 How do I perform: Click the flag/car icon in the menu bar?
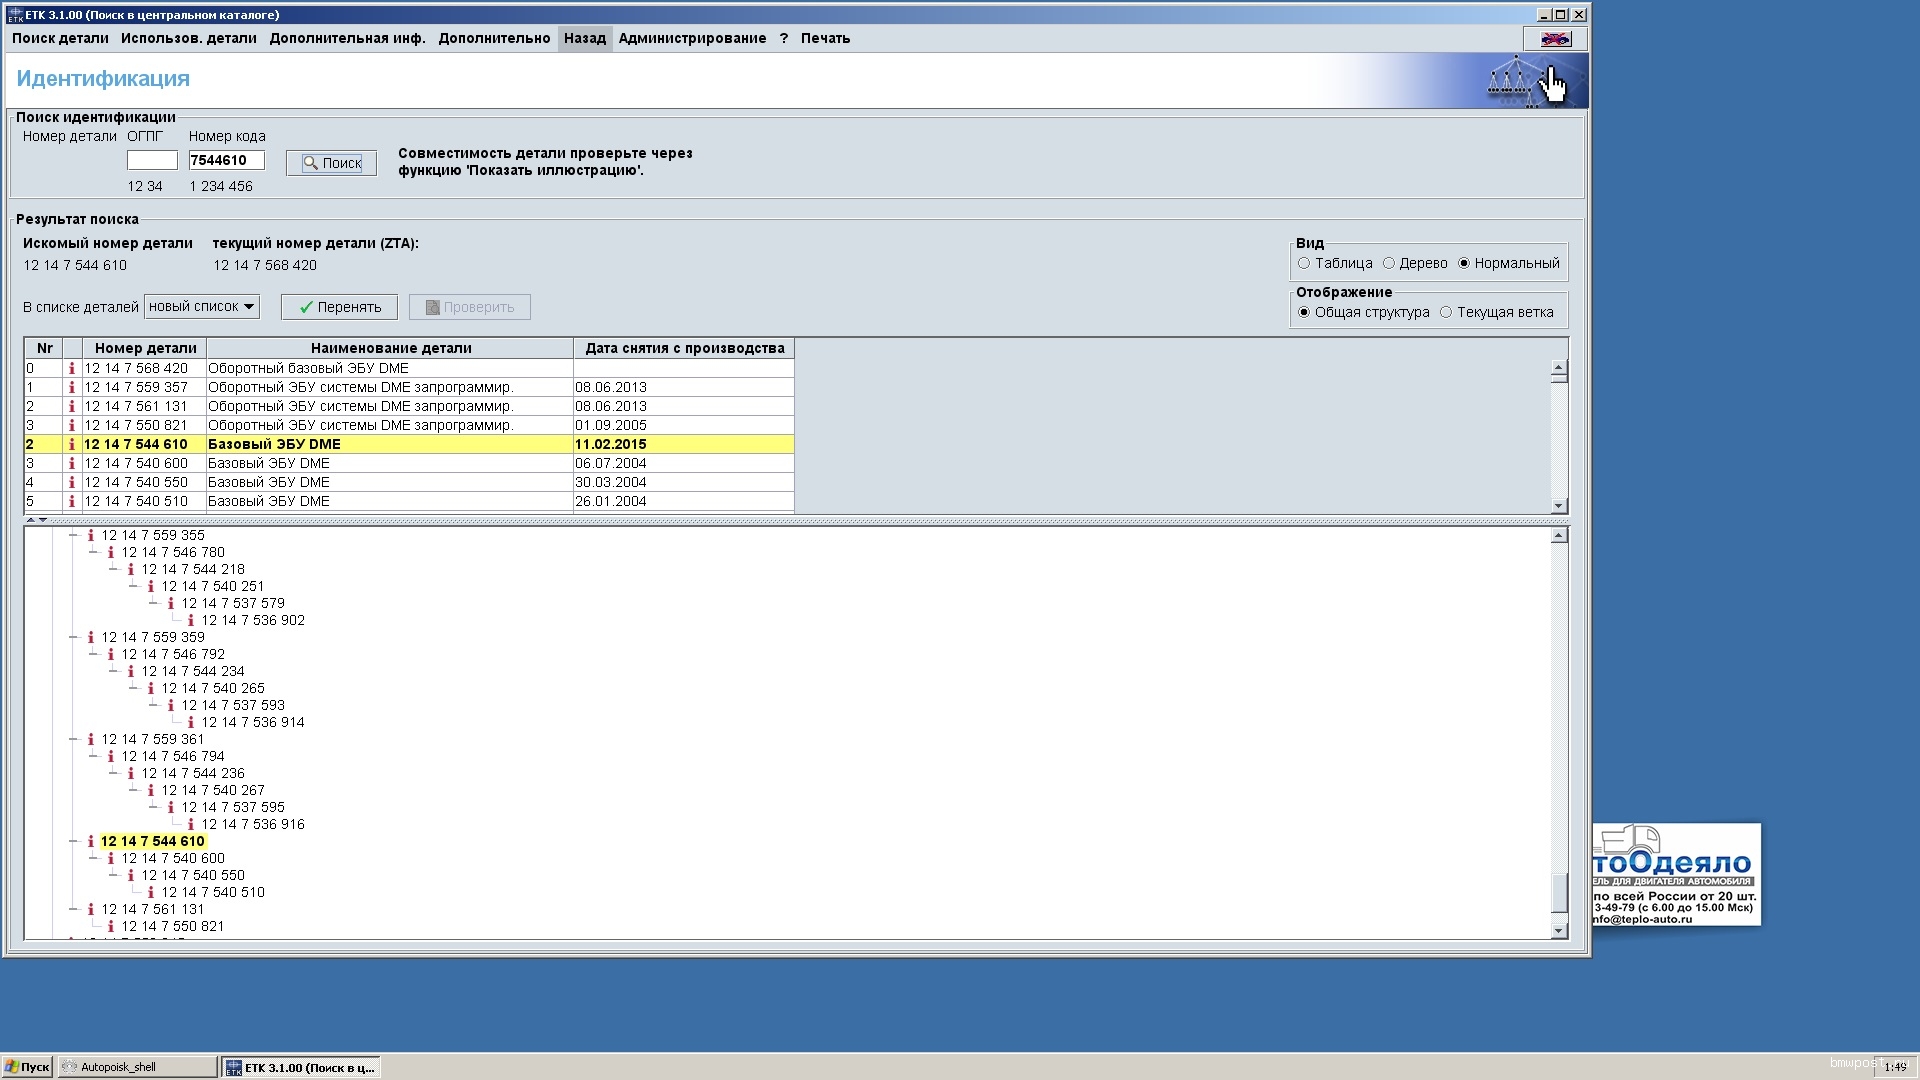pyautogui.click(x=1554, y=39)
